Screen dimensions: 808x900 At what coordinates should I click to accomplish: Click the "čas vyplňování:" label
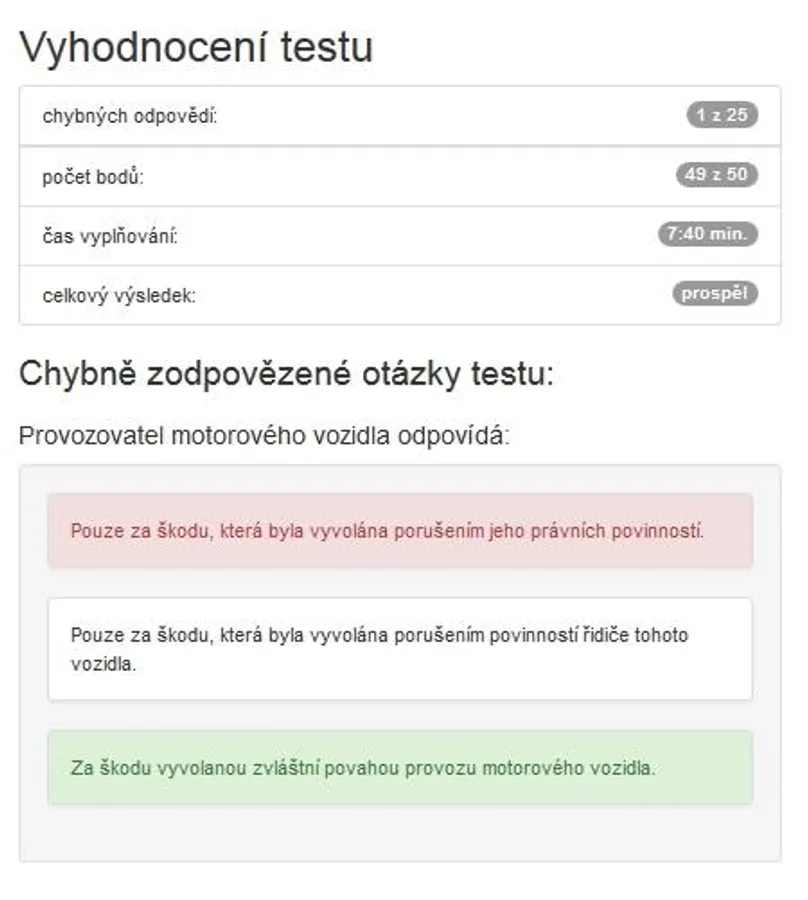pyautogui.click(x=110, y=236)
